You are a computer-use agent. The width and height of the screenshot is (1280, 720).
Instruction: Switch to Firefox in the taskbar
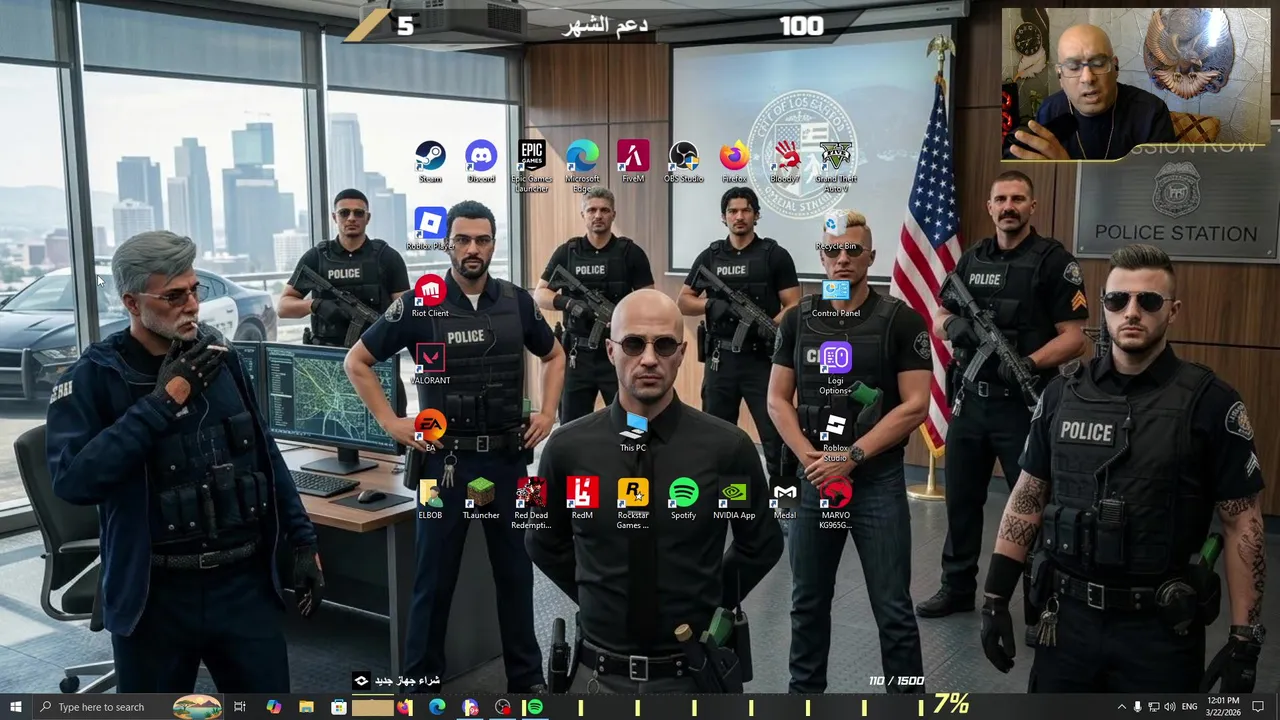[x=404, y=707]
